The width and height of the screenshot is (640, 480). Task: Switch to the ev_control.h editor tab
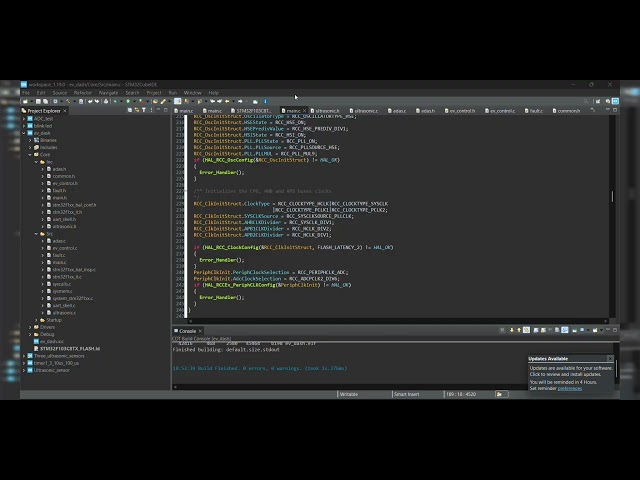(x=460, y=111)
